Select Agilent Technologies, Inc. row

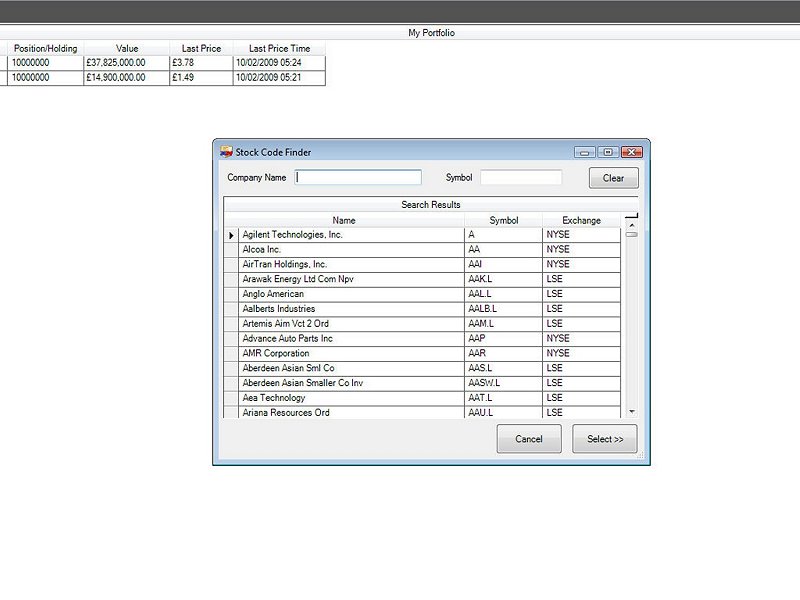[422, 235]
